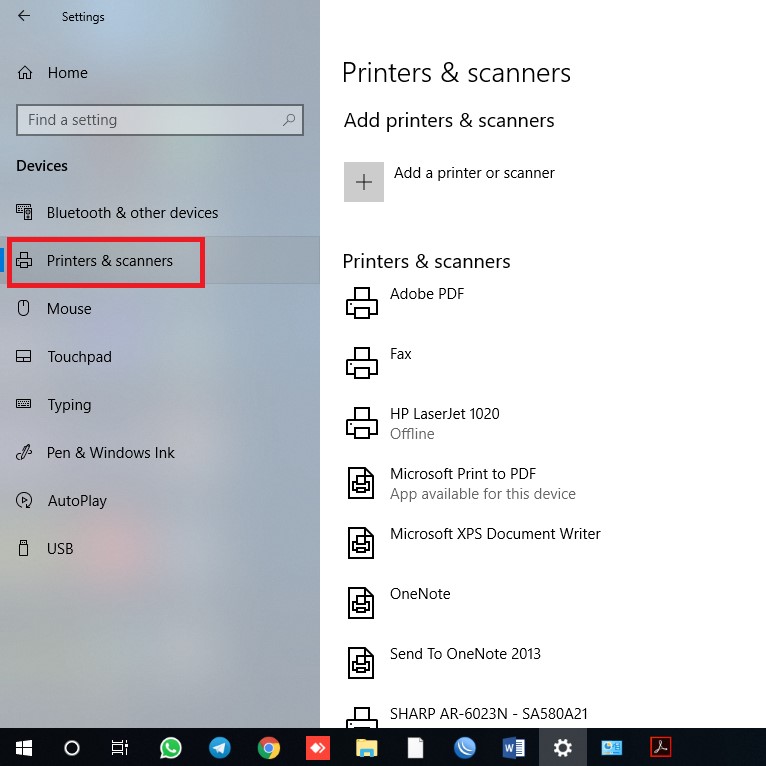Select the Adobe PDF printer
Viewport: 766px width, 766px height.
[426, 294]
